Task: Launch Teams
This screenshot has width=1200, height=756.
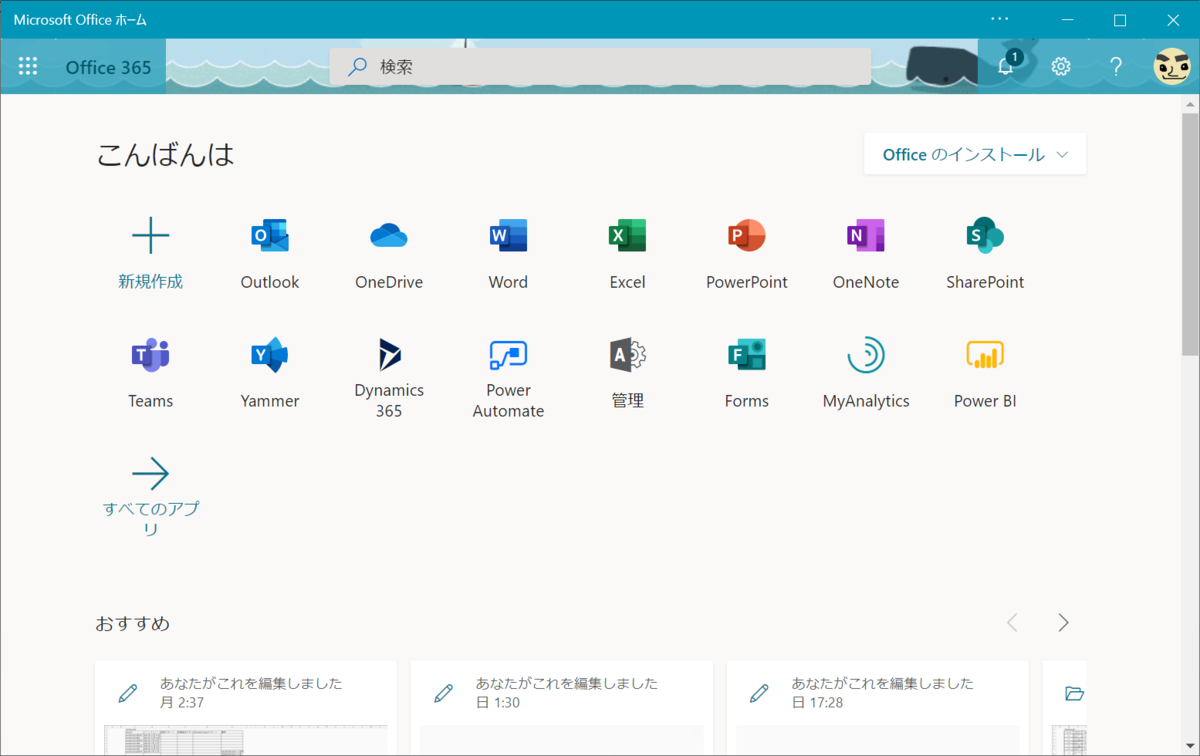Action: pos(151,374)
